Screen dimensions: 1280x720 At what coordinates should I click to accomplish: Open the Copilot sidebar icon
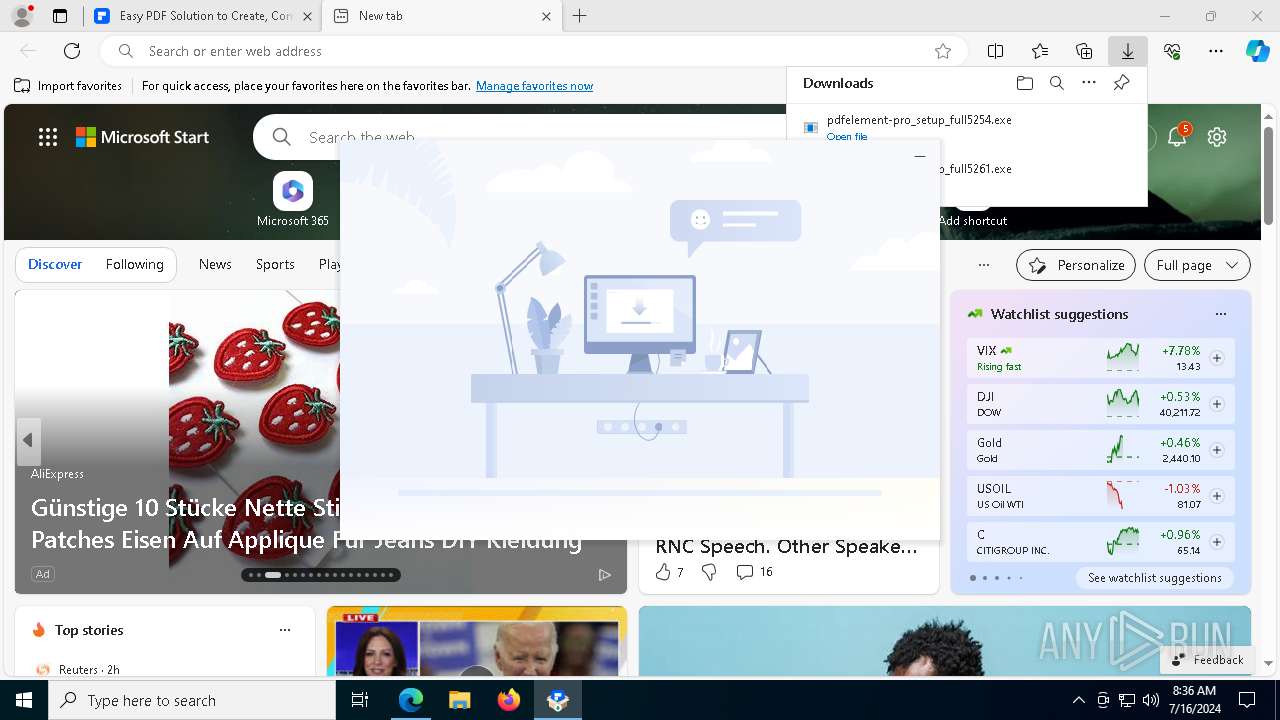point(1257,51)
